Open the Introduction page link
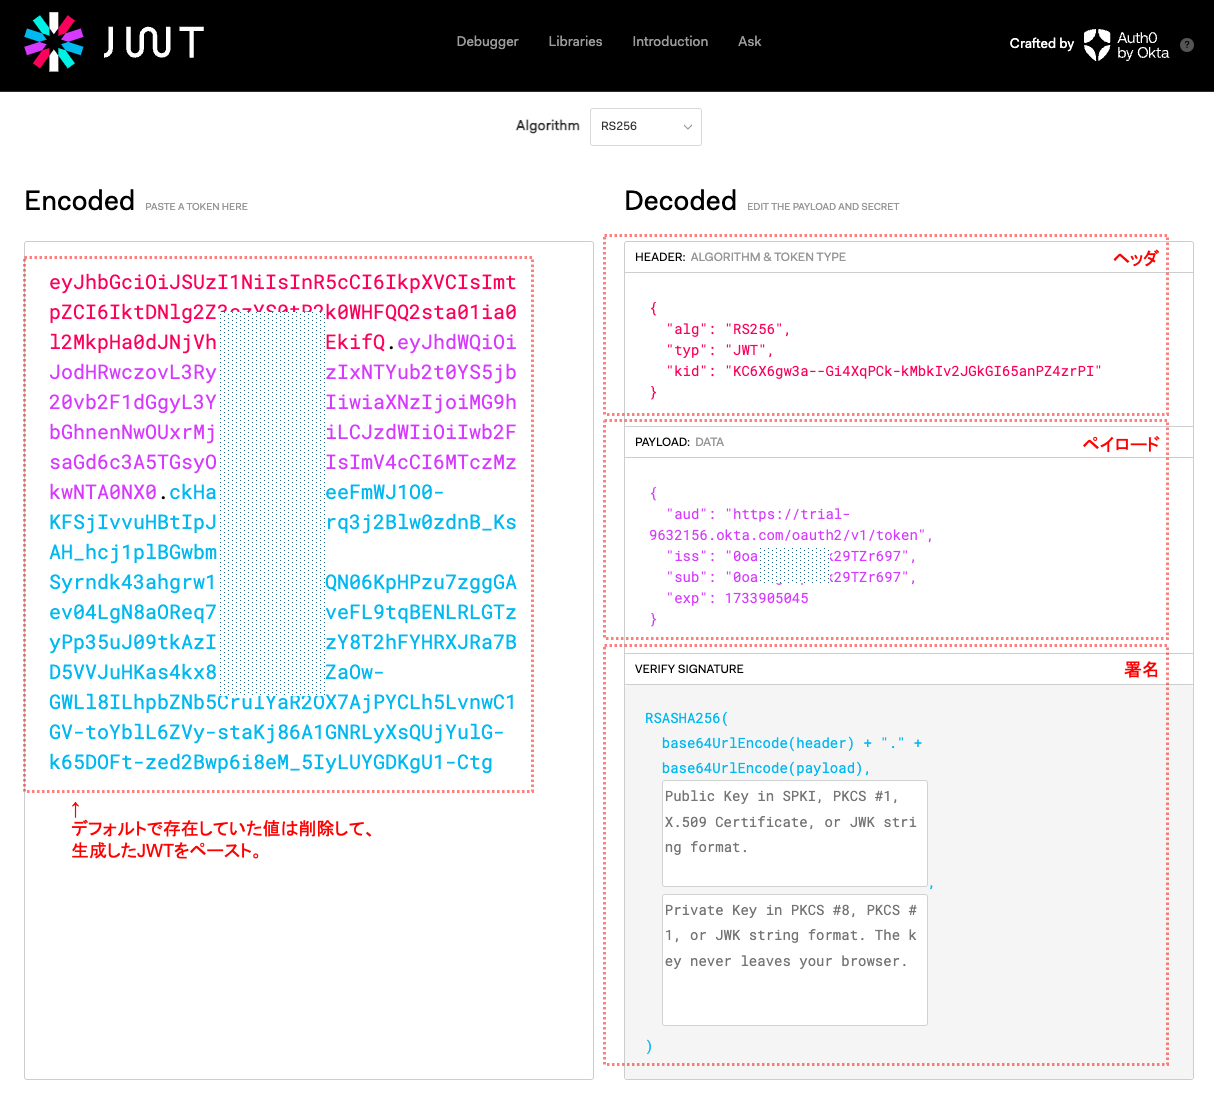Image resolution: width=1214 pixels, height=1095 pixels. [670, 42]
